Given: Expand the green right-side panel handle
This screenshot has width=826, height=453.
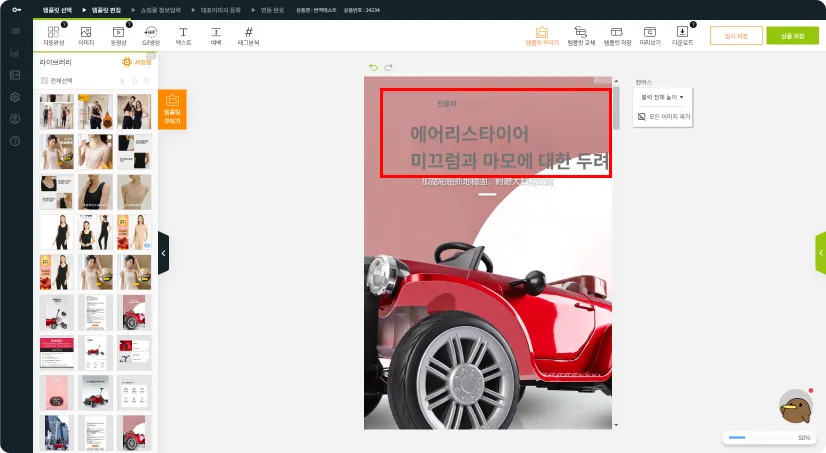Looking at the screenshot, I should click(821, 253).
